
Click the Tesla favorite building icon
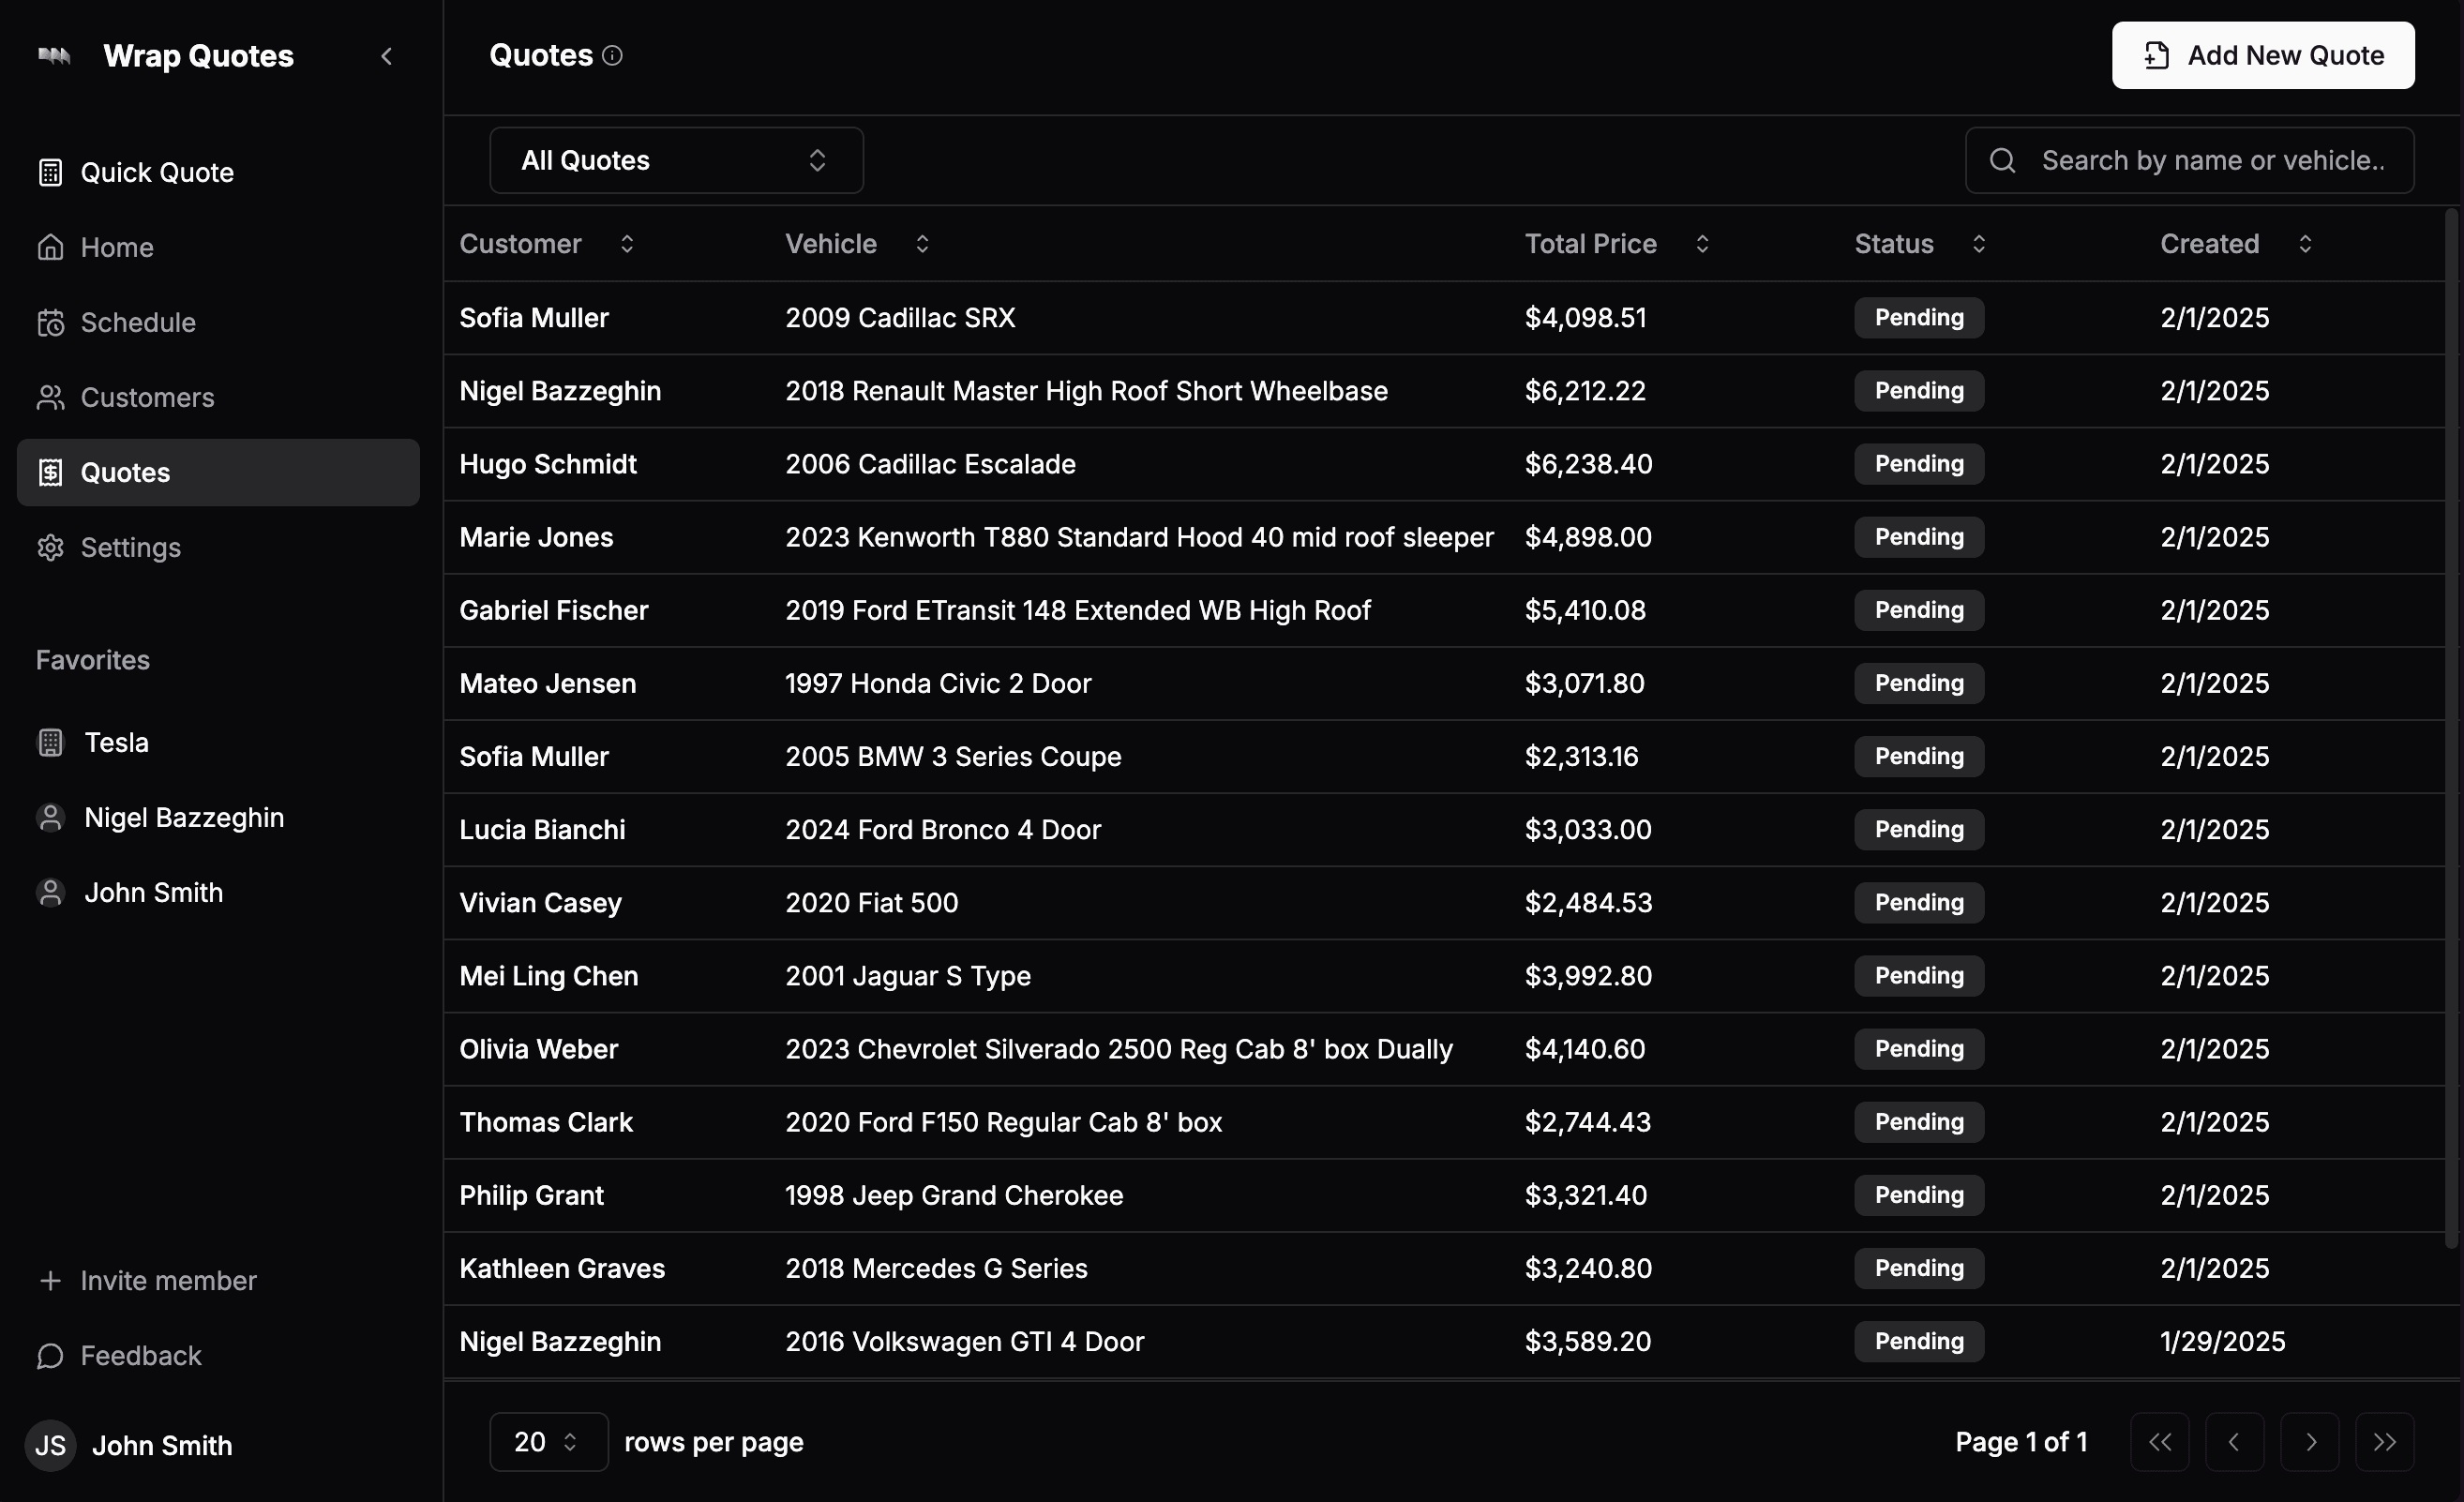[50, 742]
